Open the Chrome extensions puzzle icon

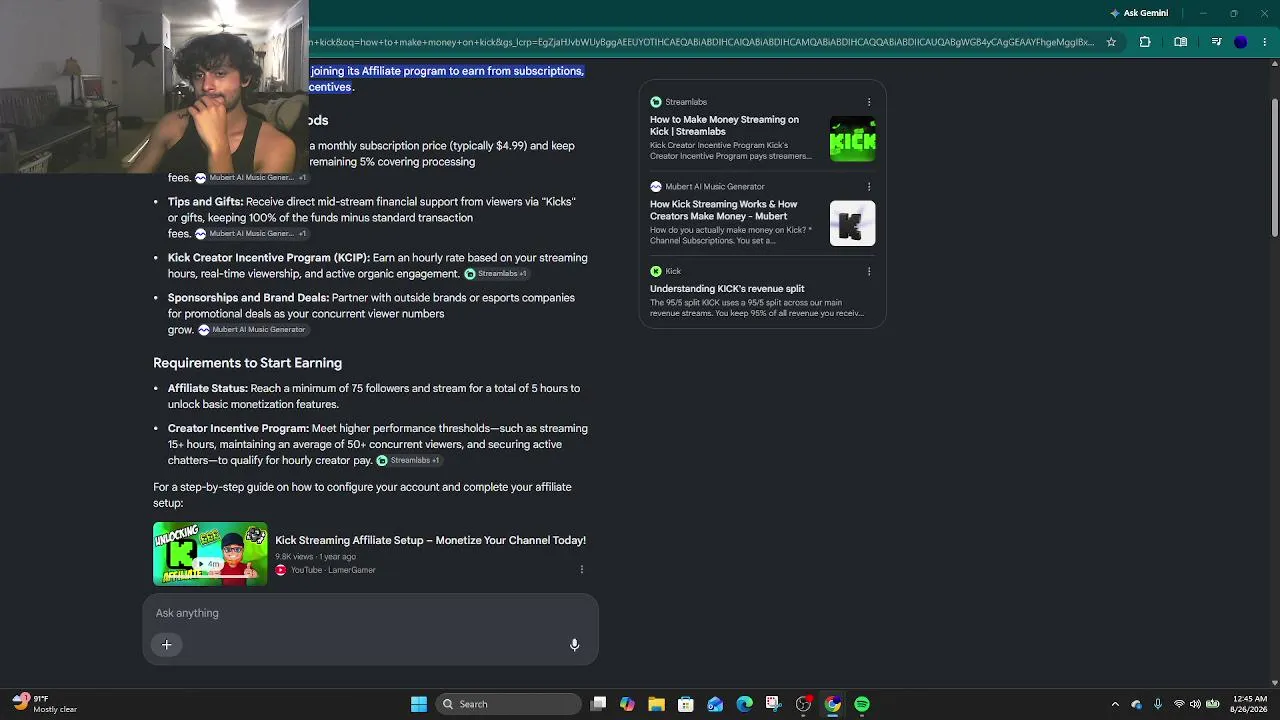tap(1145, 42)
